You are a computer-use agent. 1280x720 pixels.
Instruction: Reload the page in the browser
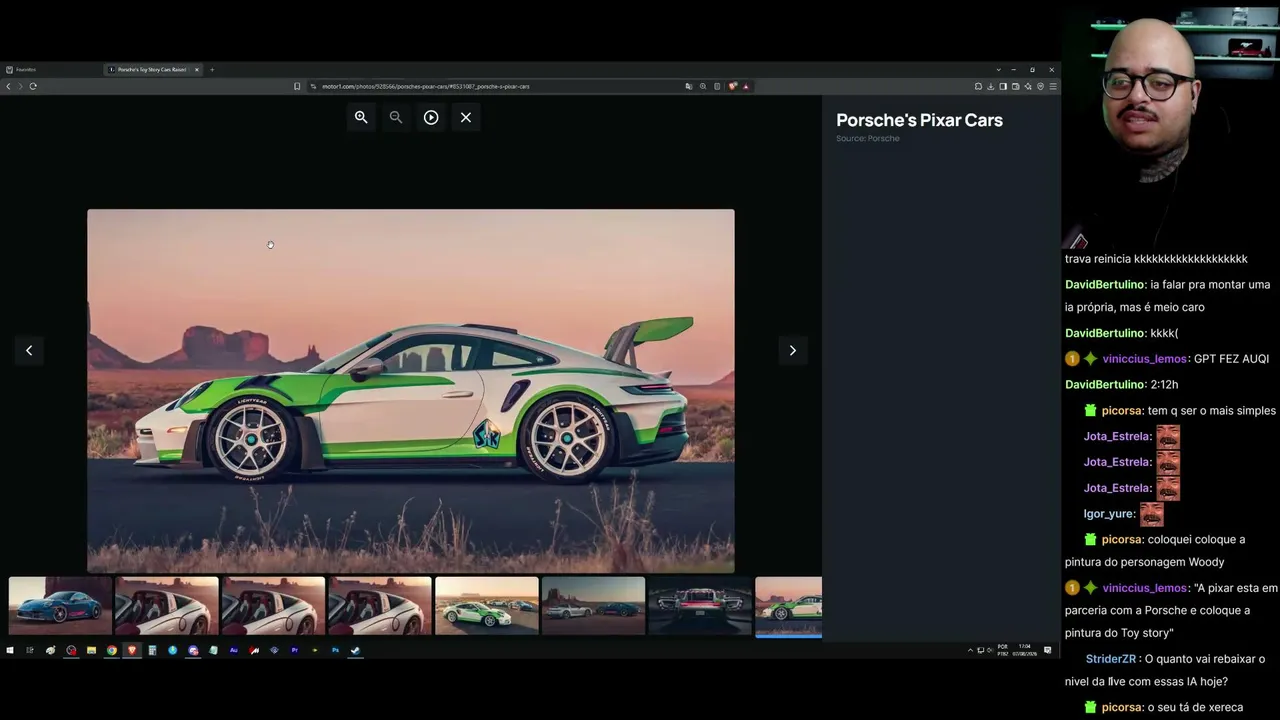click(33, 86)
